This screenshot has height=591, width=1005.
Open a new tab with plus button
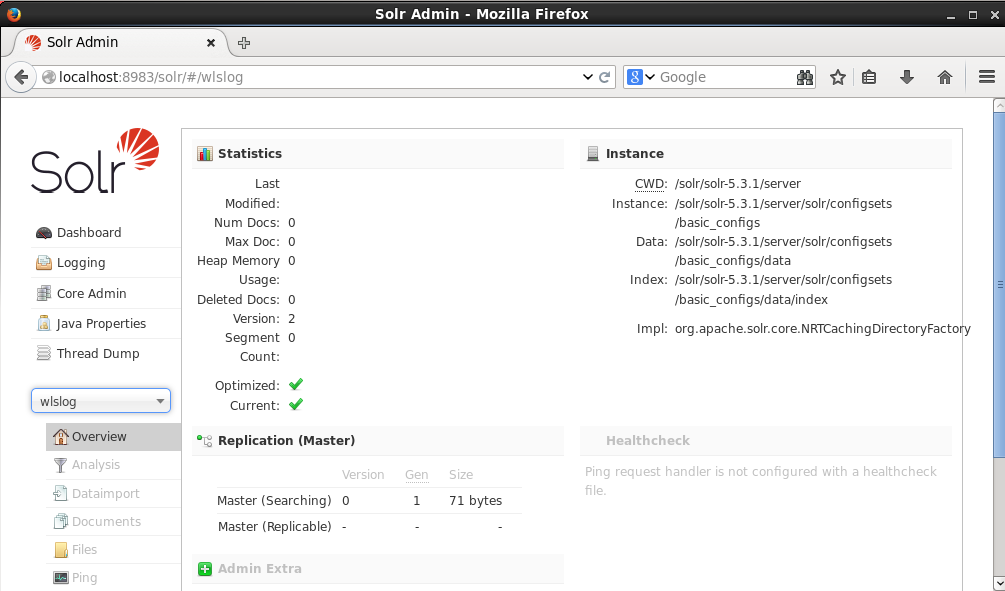(244, 43)
